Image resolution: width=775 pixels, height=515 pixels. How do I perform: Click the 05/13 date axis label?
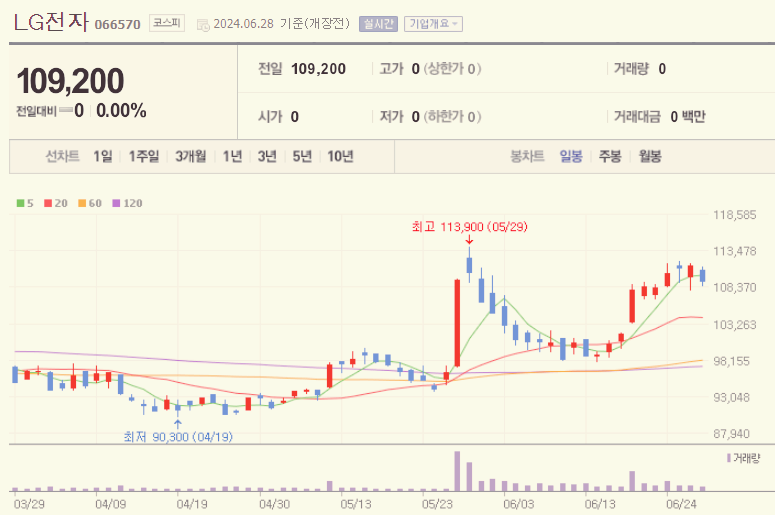pyautogui.click(x=355, y=504)
